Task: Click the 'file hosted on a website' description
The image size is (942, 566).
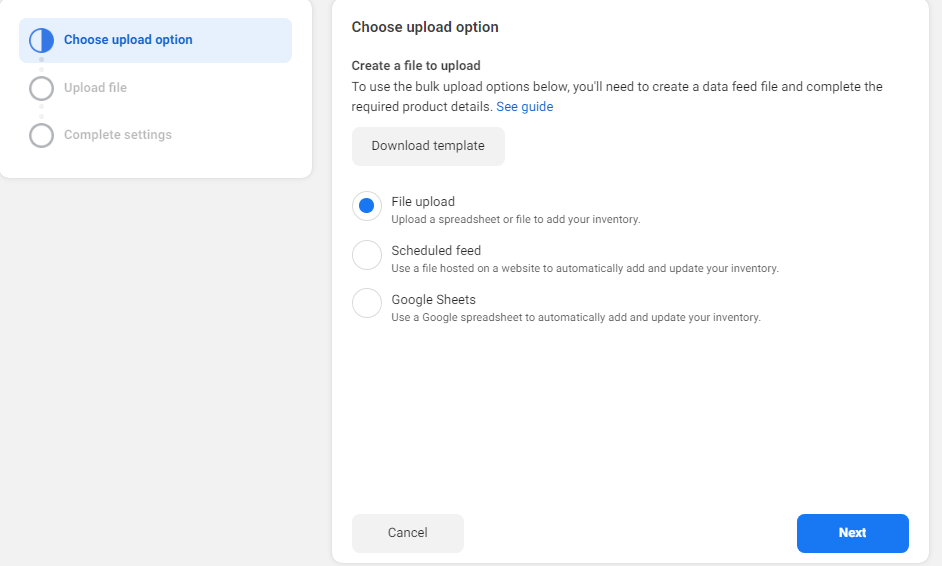Action: (x=584, y=268)
